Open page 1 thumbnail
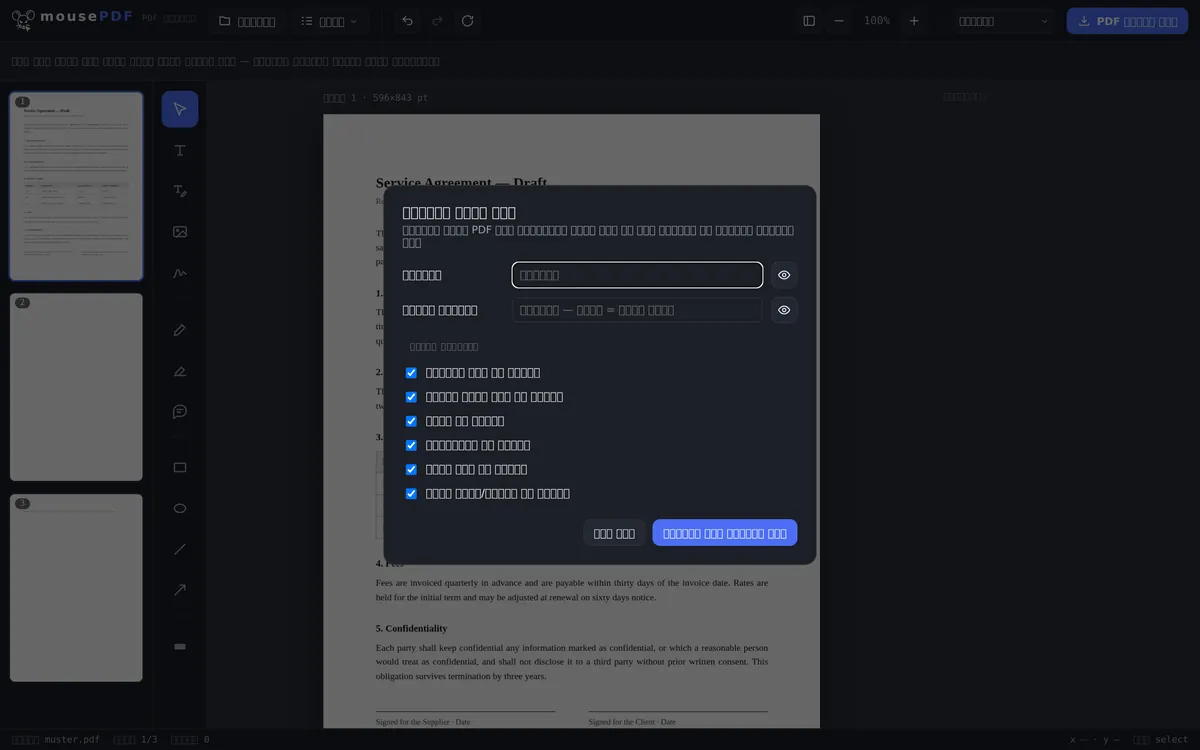 click(76, 186)
